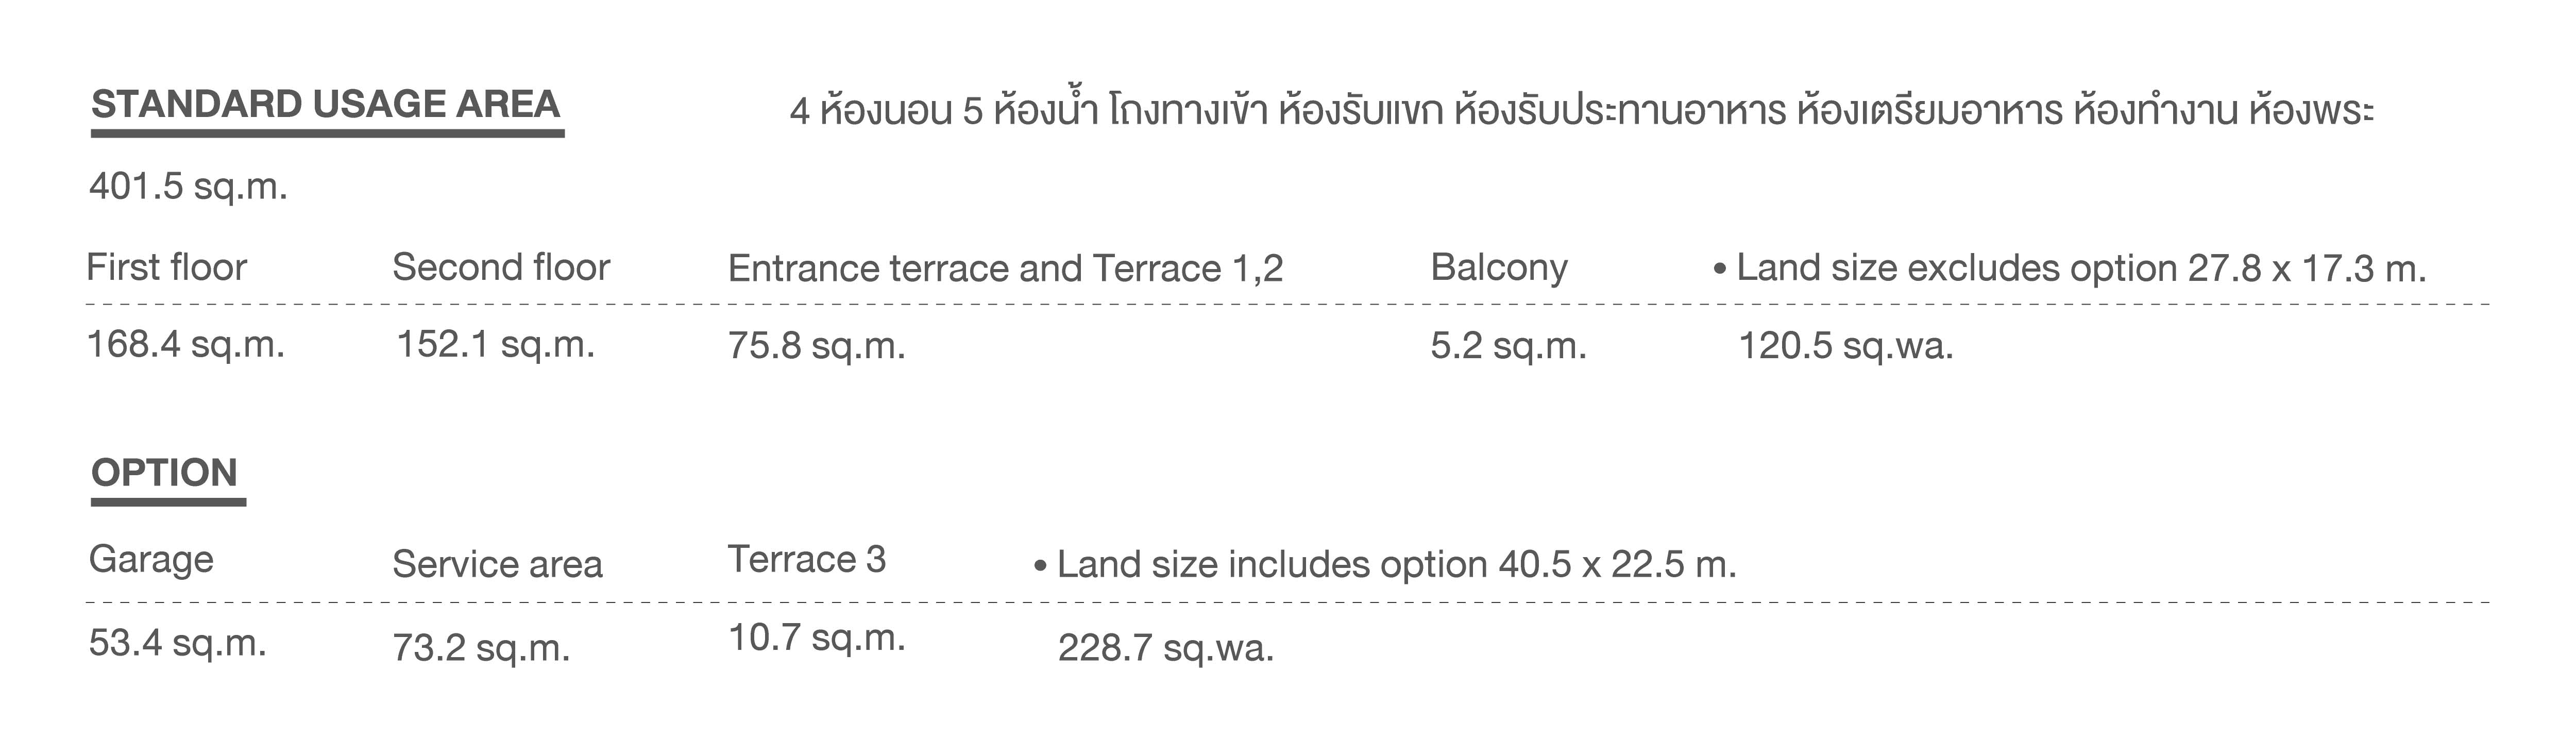Click Entrance terrace and Terrace 1,2 label
Image resolution: width=2576 pixels, height=754 pixels.
(1005, 269)
